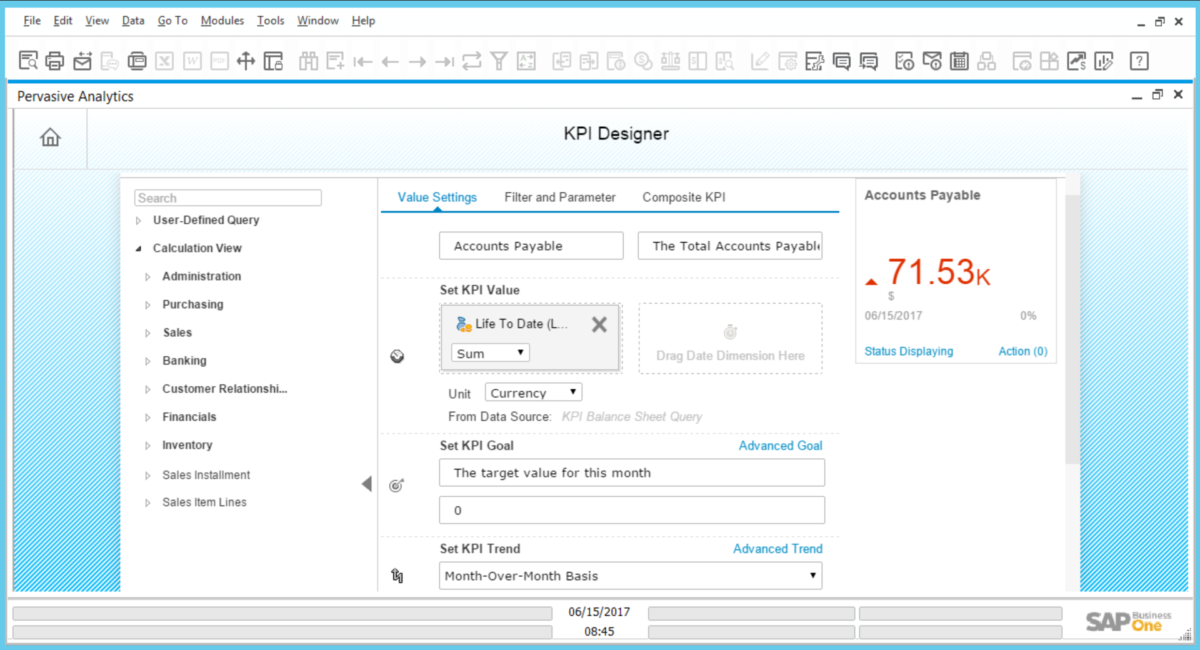The height and width of the screenshot is (650, 1200).
Task: Click in the Search field
Action: coord(227,197)
